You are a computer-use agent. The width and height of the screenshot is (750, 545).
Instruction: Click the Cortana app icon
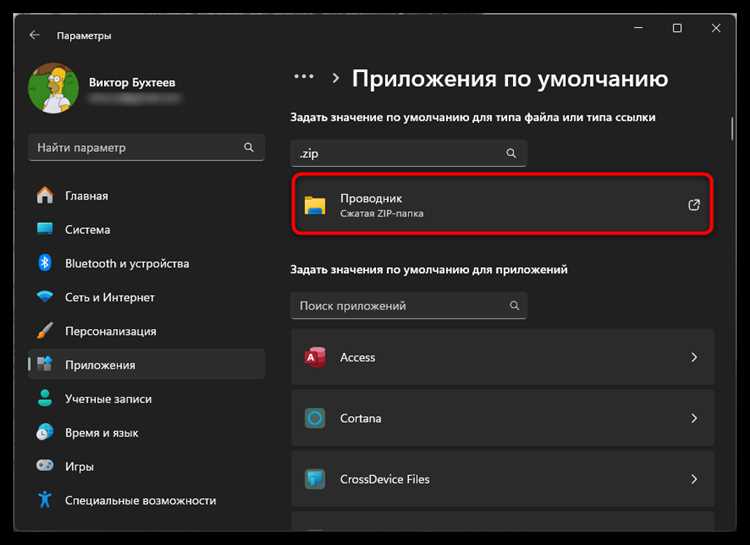pos(315,418)
